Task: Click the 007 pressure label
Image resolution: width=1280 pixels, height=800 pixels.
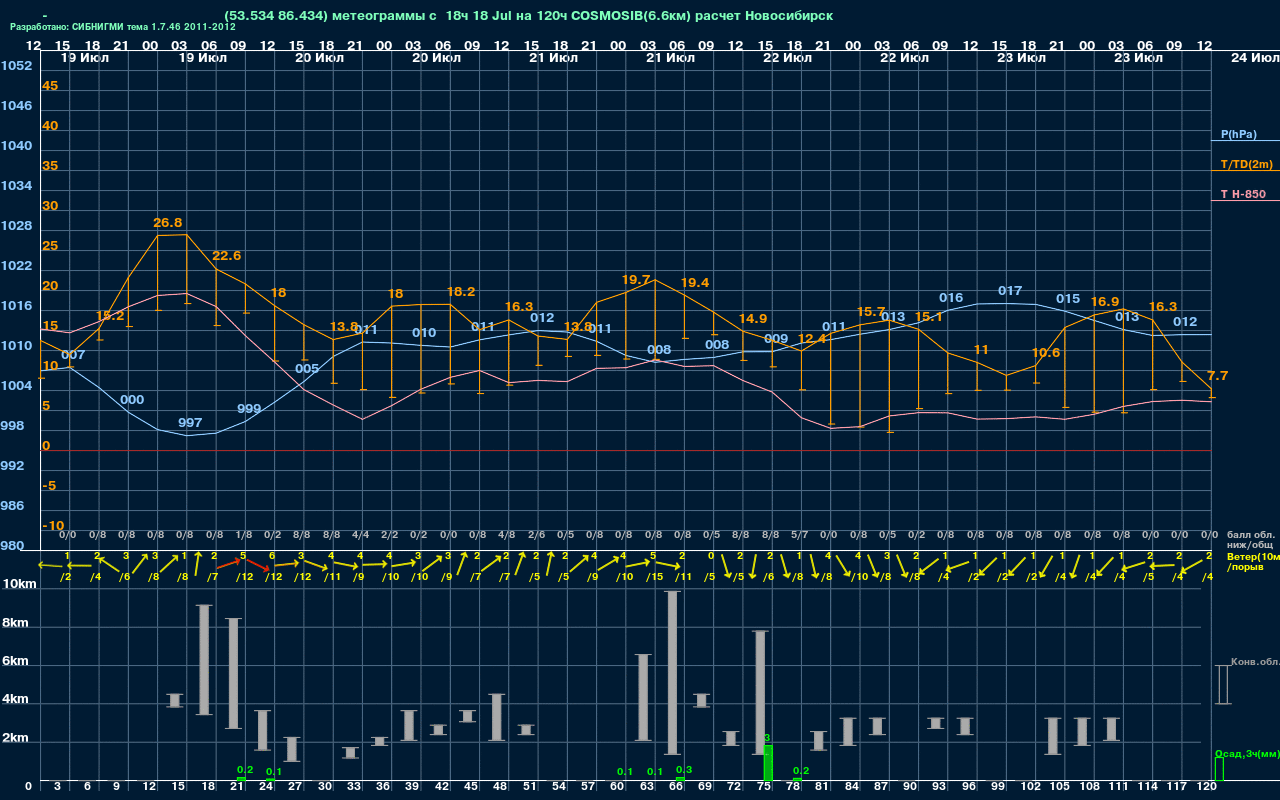Action: tap(73, 355)
